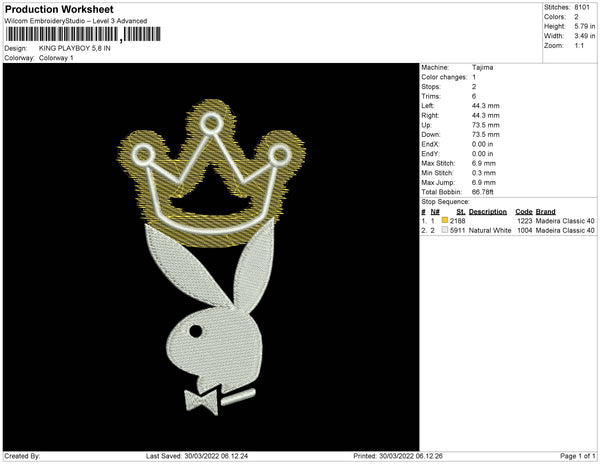Click 'Wilcom EmbroideryStudio – Level 3 Advanced' text
Viewport: 600px width, 464px height.
click(76, 21)
